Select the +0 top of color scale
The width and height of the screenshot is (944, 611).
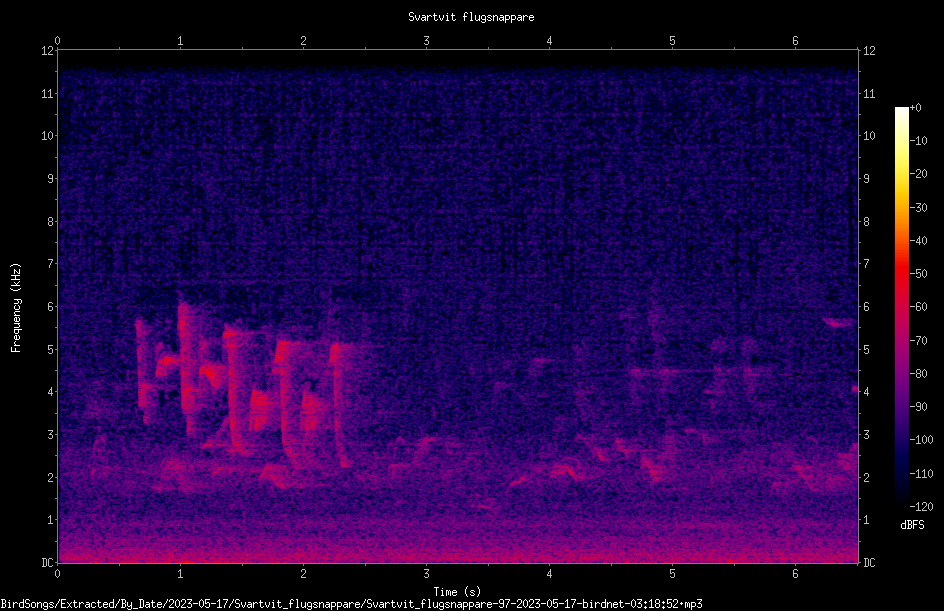(915, 108)
